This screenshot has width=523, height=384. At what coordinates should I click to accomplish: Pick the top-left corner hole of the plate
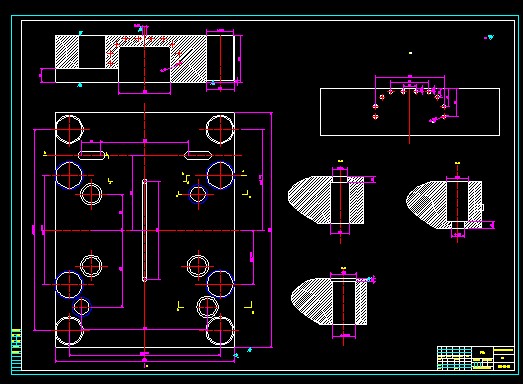(x=69, y=129)
